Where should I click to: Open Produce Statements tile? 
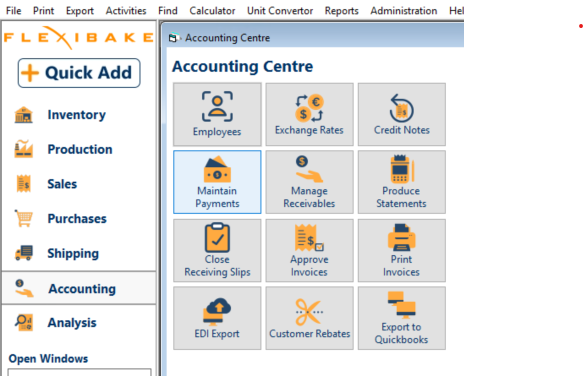pyautogui.click(x=402, y=182)
